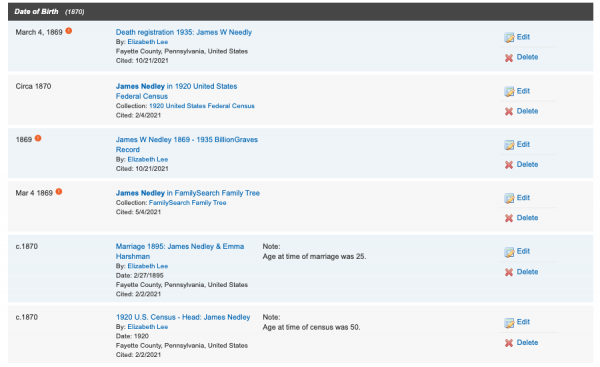Click the Edit text for Death registration 1935
Screen dimensions: 600x367
[523, 37]
